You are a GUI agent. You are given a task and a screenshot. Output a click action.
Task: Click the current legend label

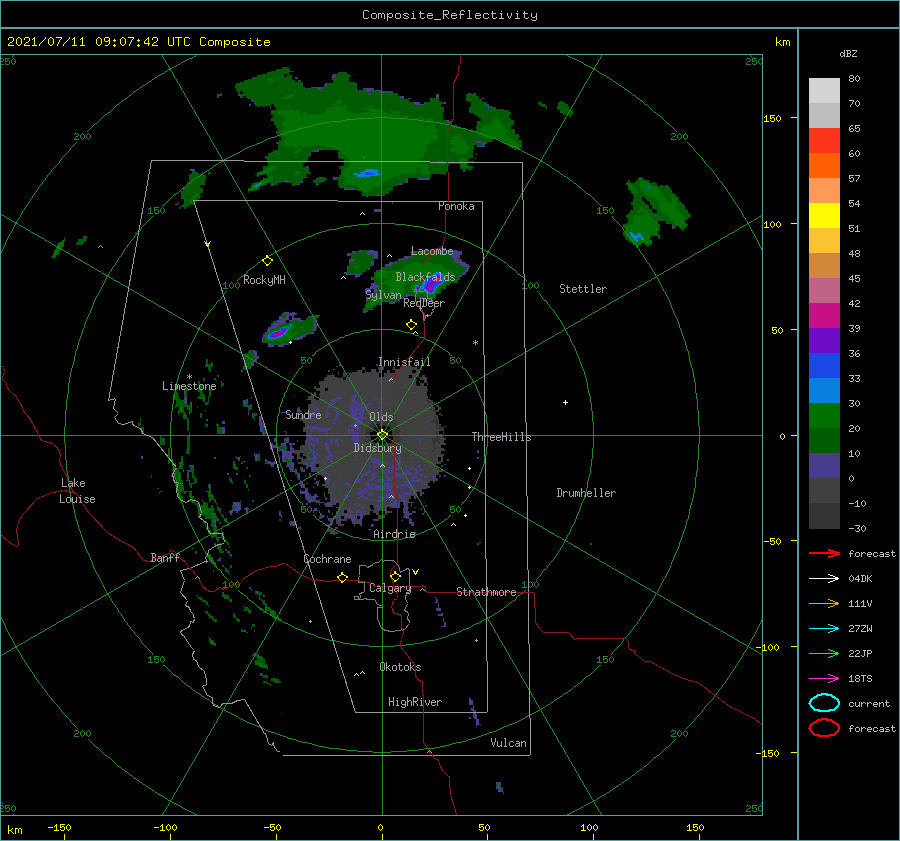(869, 703)
